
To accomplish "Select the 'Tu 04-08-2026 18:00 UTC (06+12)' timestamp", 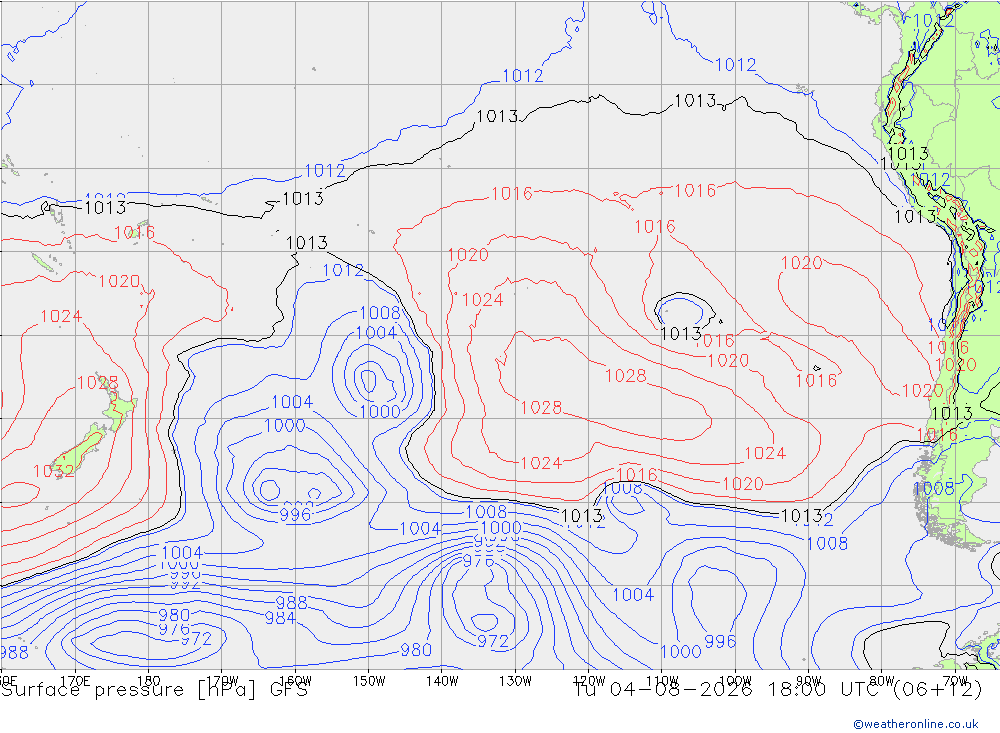I will coord(778,690).
